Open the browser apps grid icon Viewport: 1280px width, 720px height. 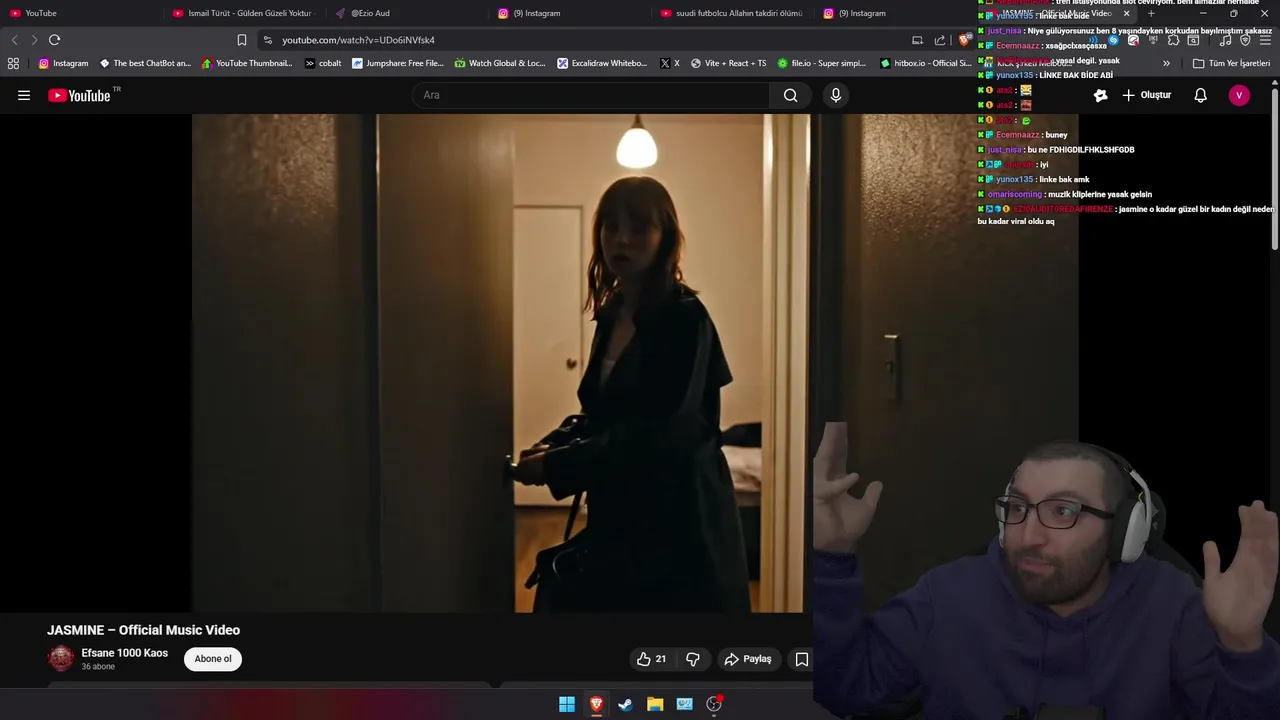click(x=13, y=63)
